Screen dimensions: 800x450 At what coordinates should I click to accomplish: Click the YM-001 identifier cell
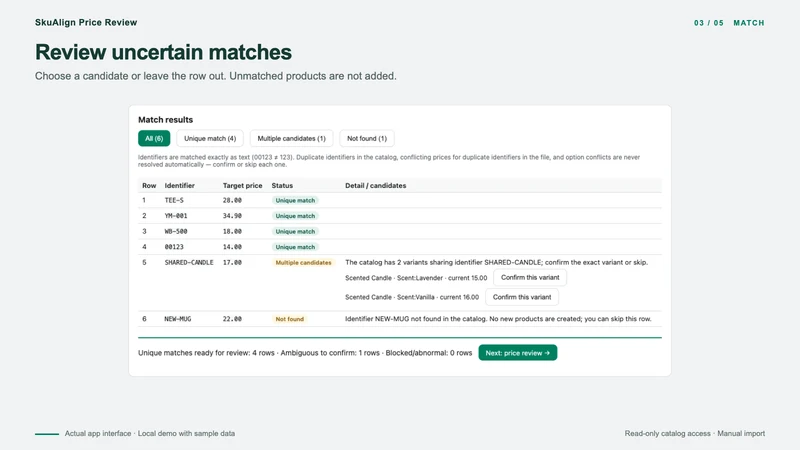176,216
